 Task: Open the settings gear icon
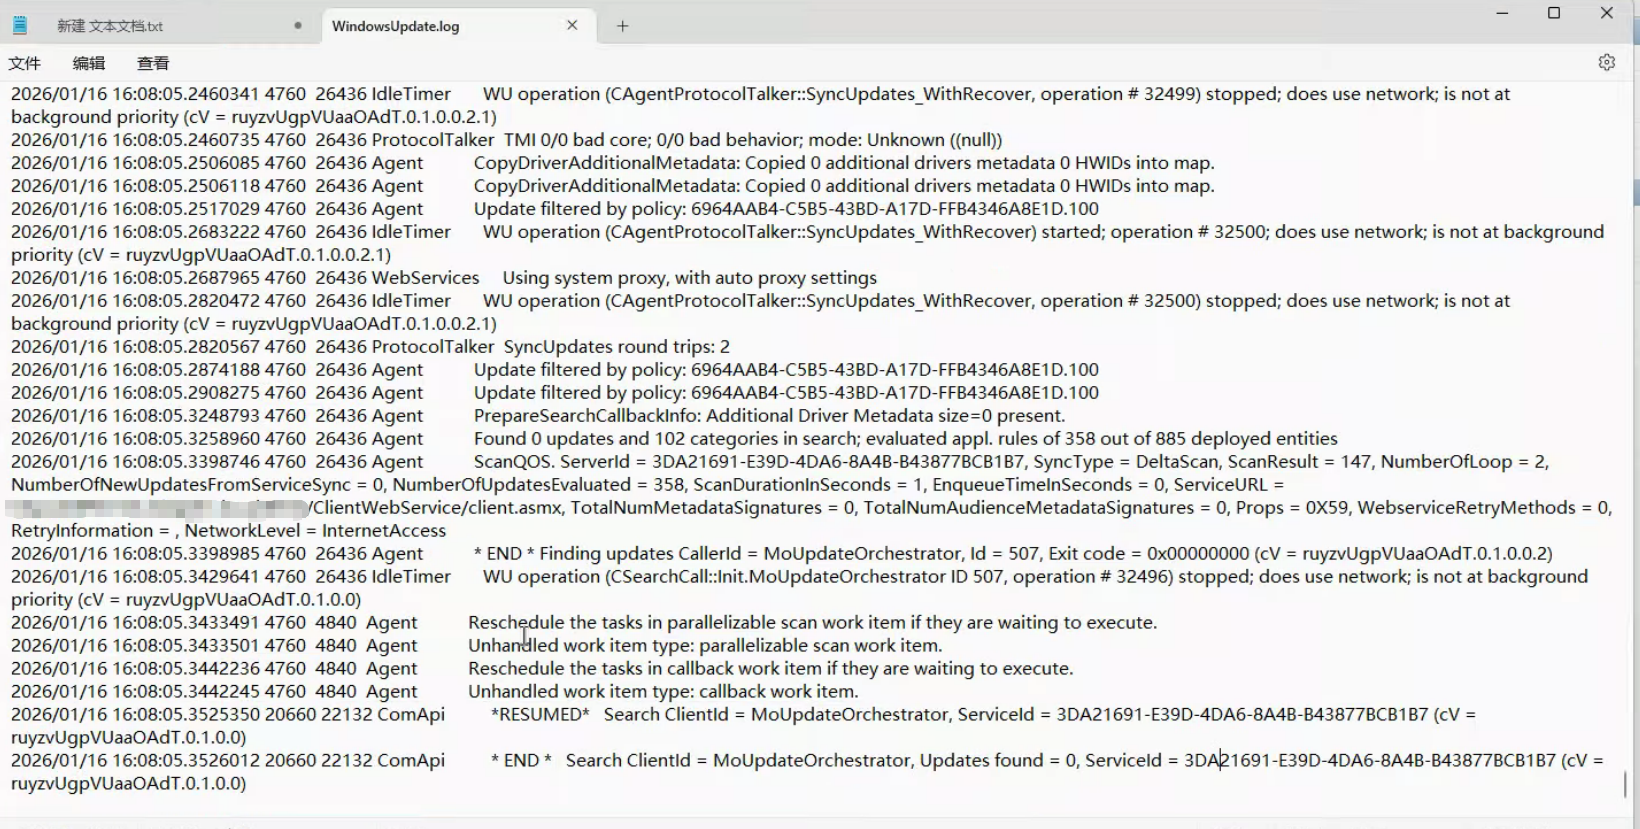(1606, 62)
